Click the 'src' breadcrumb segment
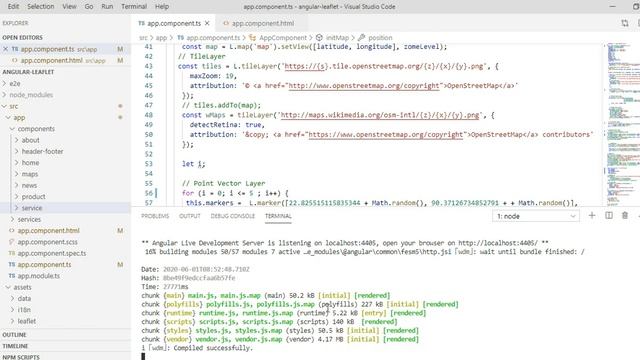Screen dimensions: 640x360 tap(143, 38)
